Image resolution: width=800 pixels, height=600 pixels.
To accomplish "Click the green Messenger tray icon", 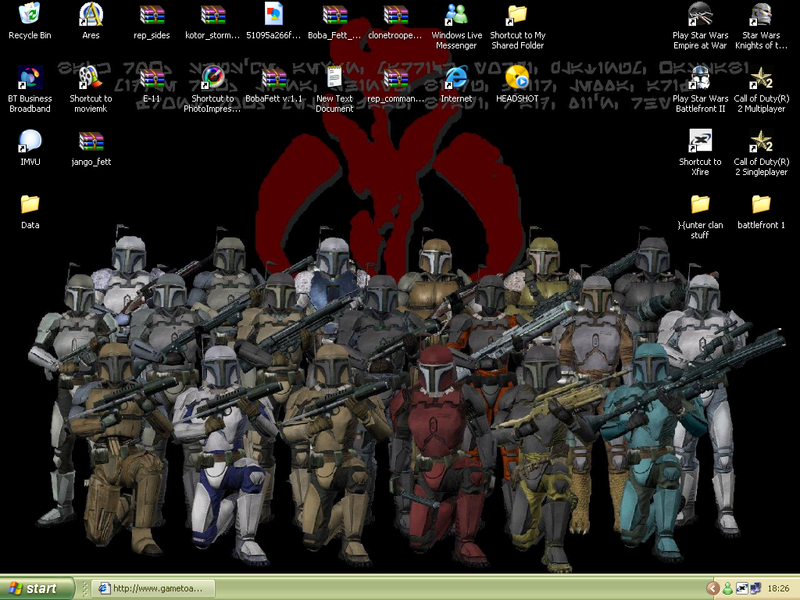I will 727,589.
